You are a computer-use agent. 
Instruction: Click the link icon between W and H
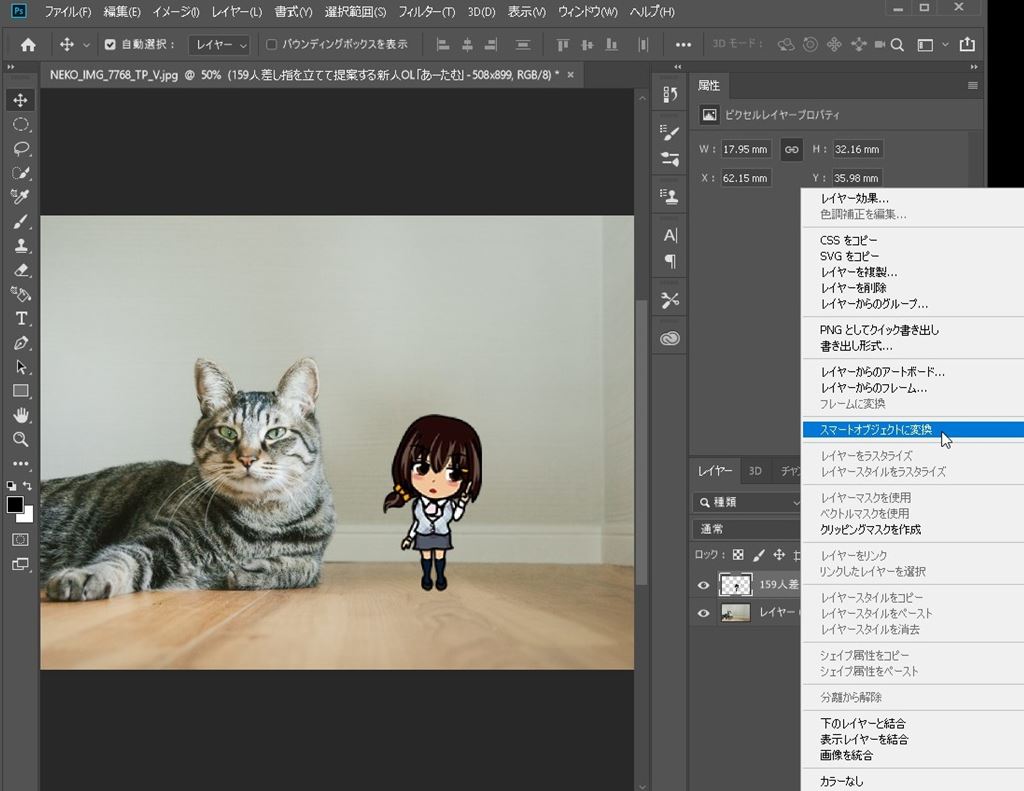pos(791,149)
